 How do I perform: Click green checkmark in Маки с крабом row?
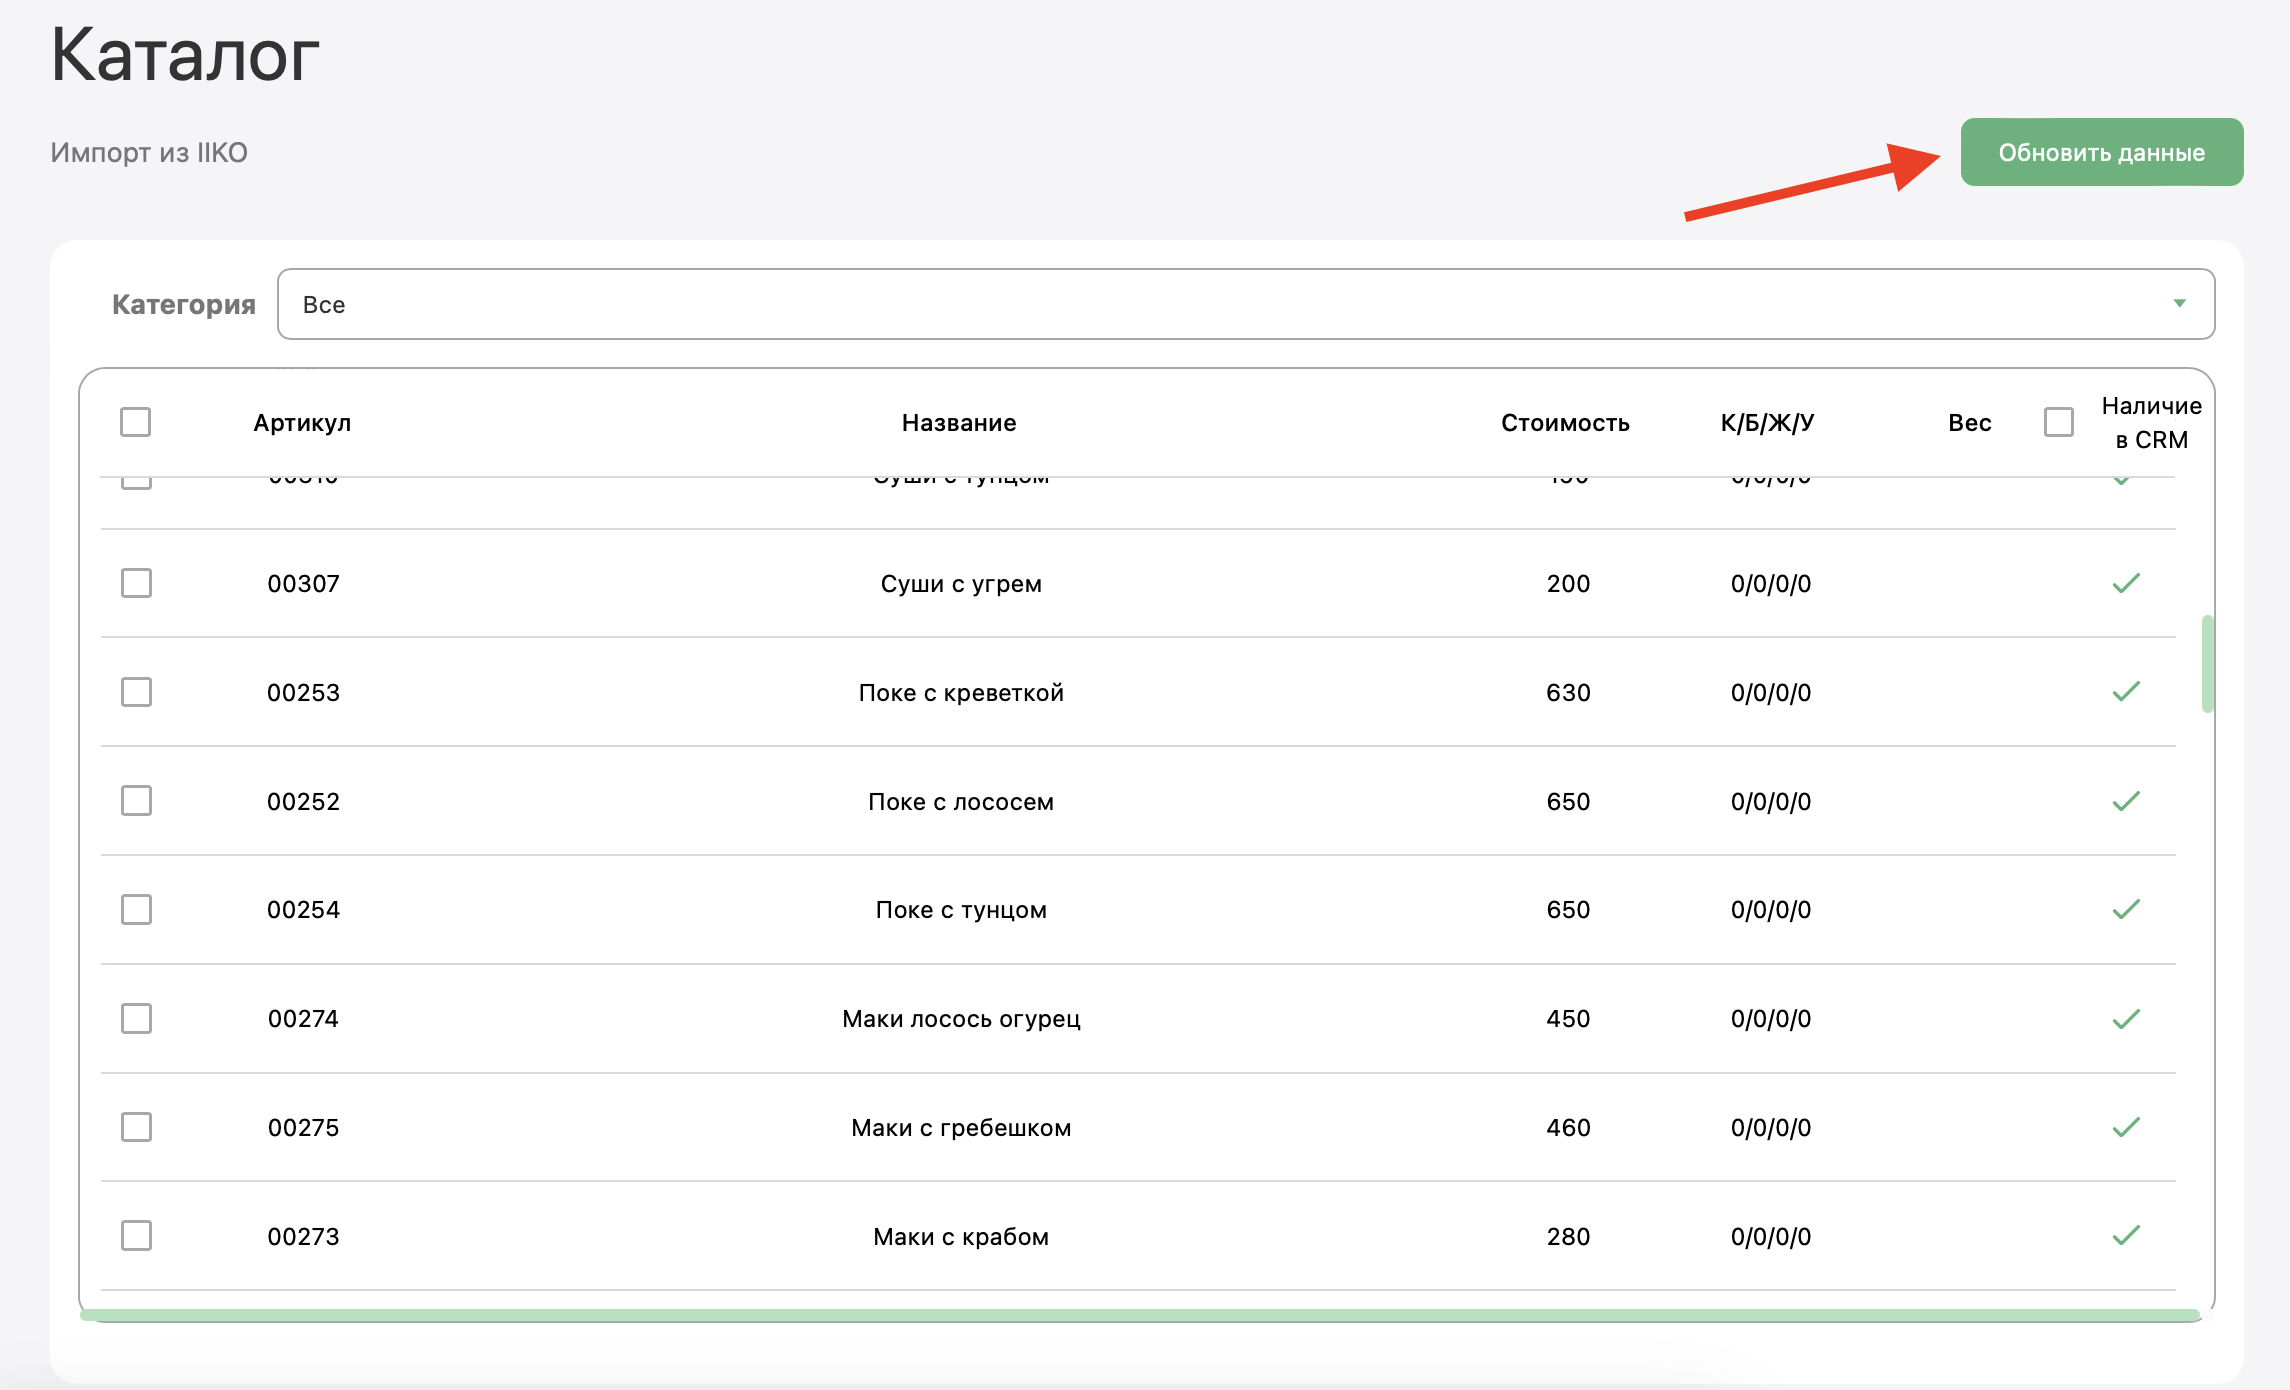tap(2126, 1236)
